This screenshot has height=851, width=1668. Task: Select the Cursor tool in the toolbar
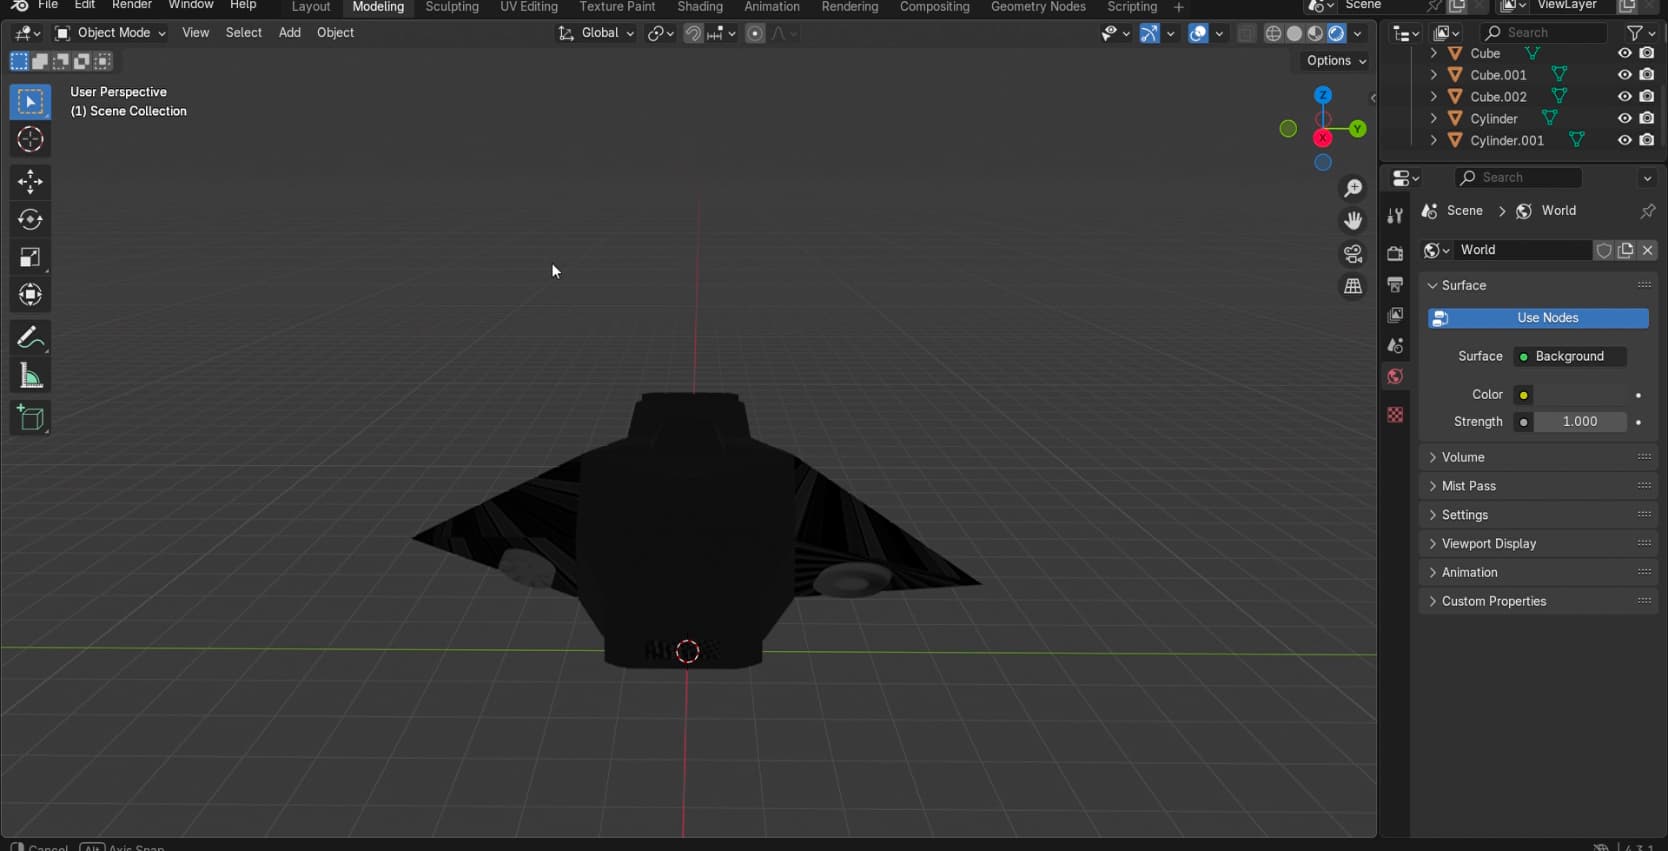coord(30,140)
